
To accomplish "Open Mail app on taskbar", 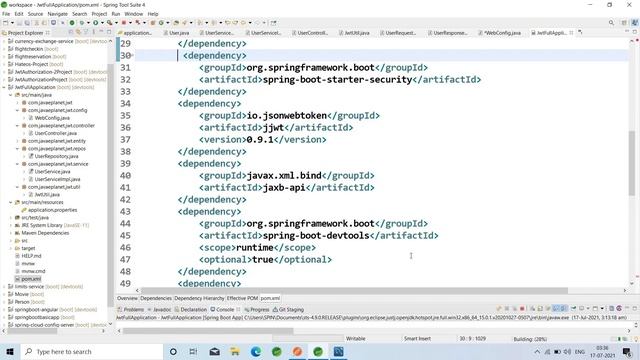I will click(x=215, y=351).
